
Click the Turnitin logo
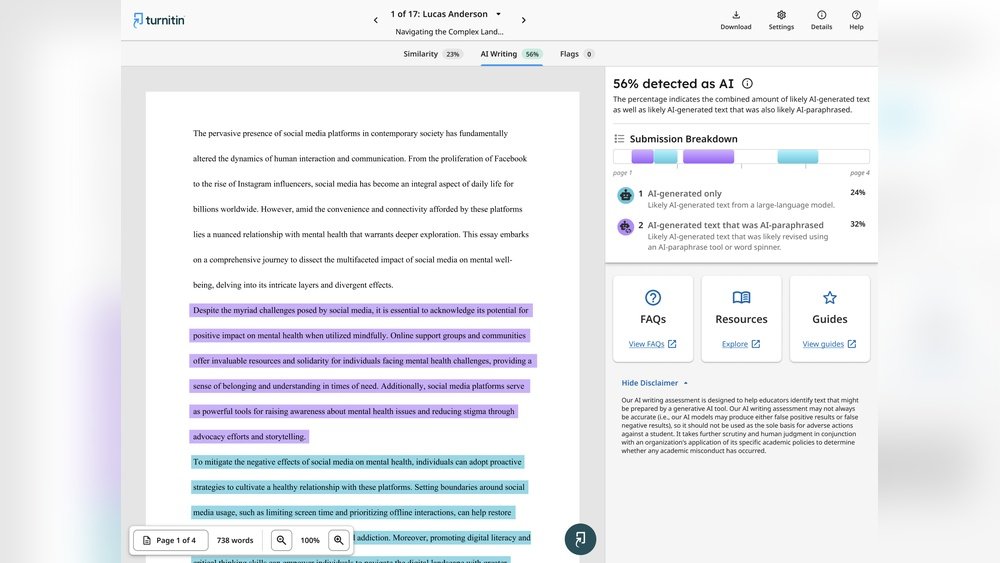point(159,20)
